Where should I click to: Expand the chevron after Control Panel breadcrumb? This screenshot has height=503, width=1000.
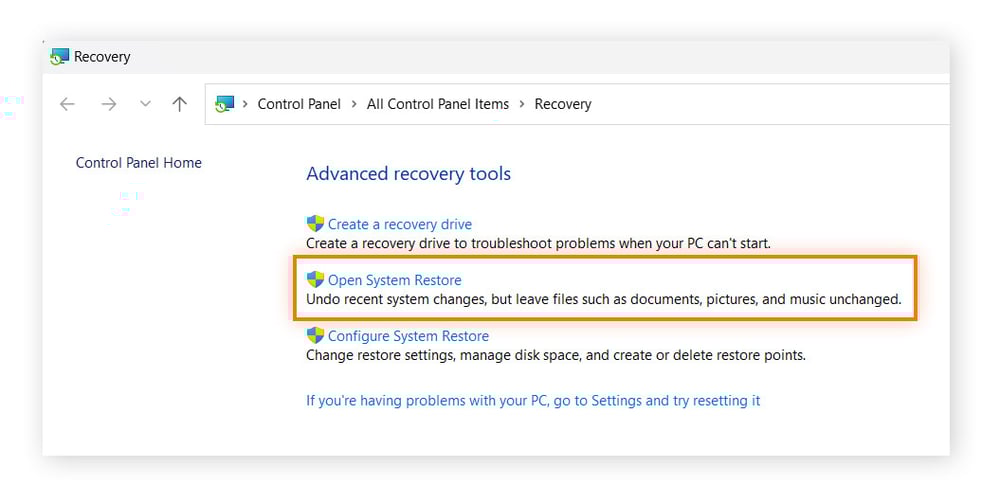[354, 104]
